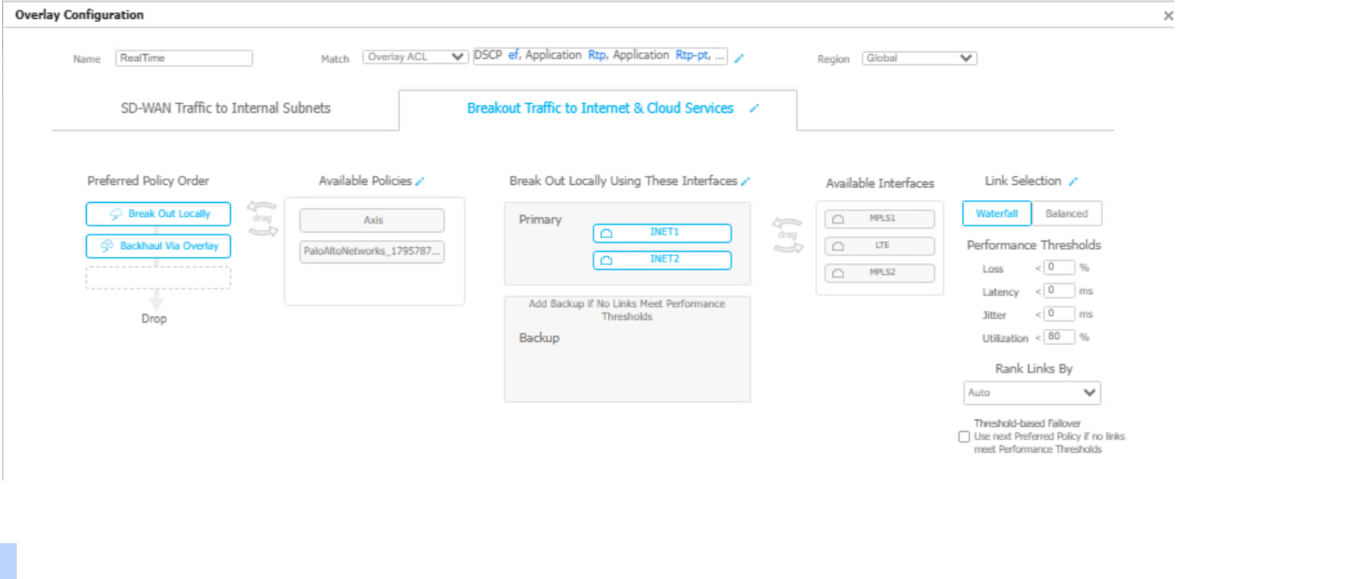Screen dimensions: 1357x579
Task: Select Breakout Traffic to Internet & Cloud Services tab
Action: tap(598, 108)
